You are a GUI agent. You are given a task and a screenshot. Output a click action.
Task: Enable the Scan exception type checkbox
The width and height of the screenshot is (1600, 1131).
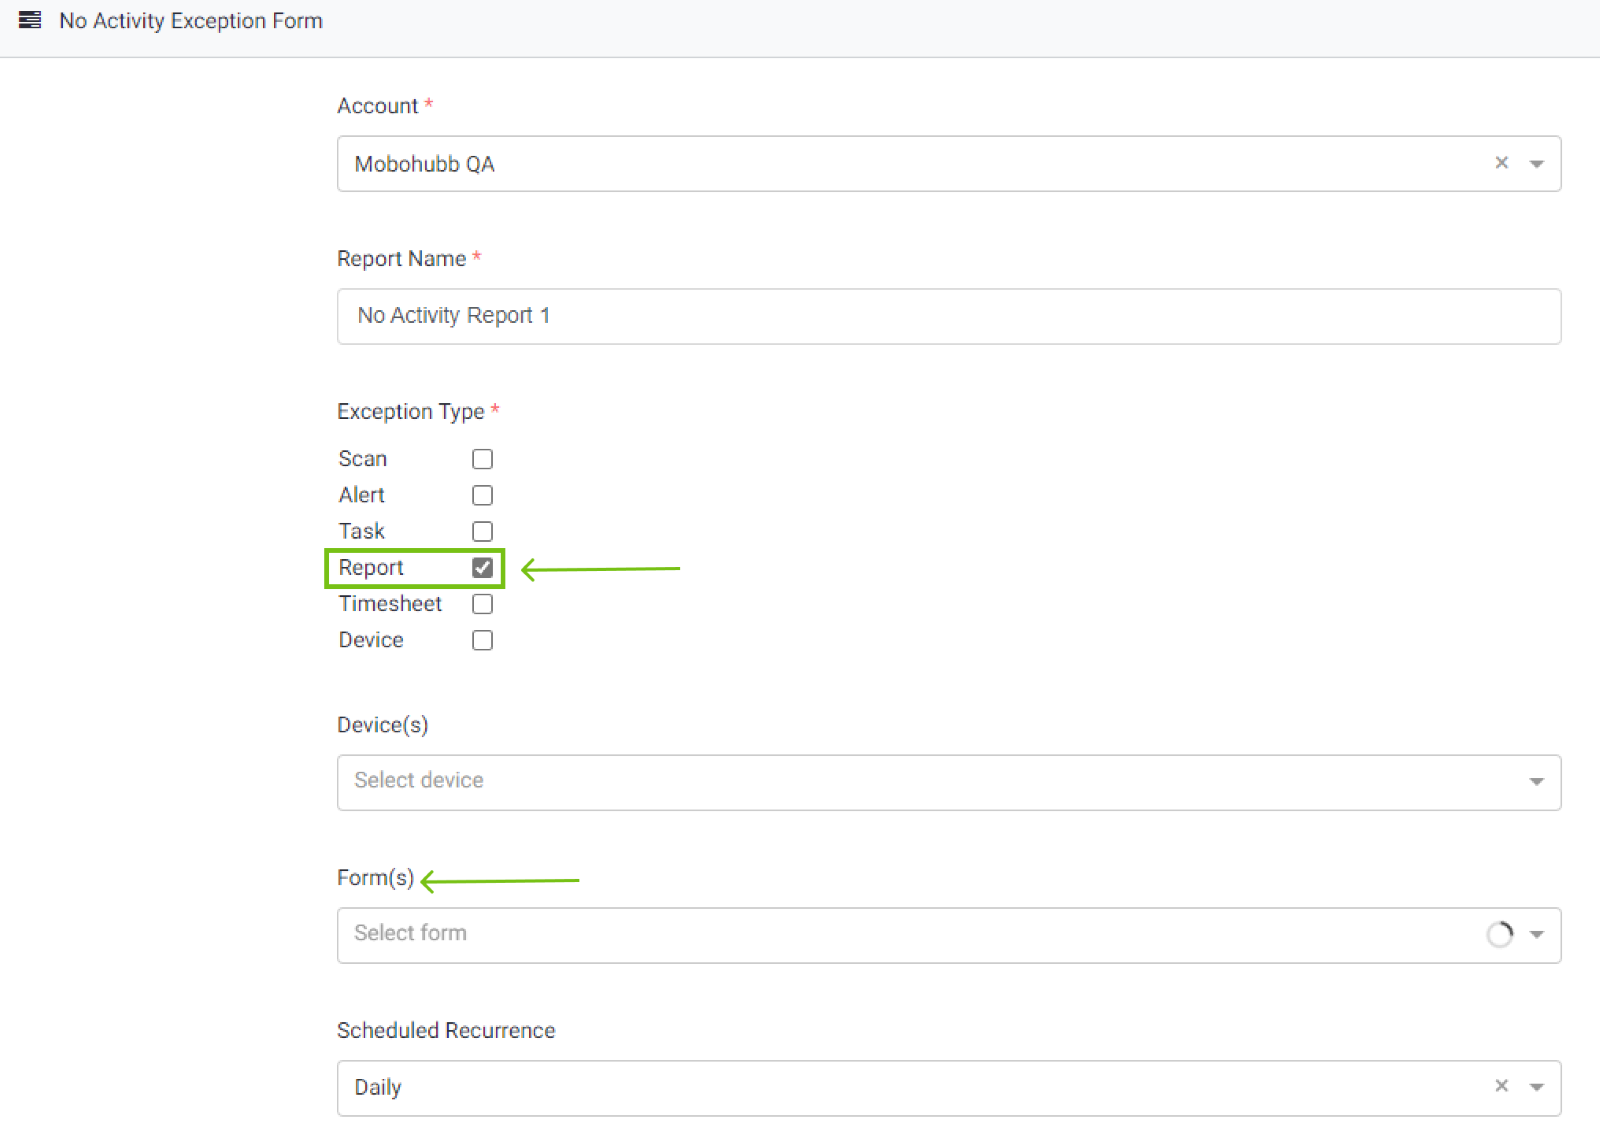point(482,459)
